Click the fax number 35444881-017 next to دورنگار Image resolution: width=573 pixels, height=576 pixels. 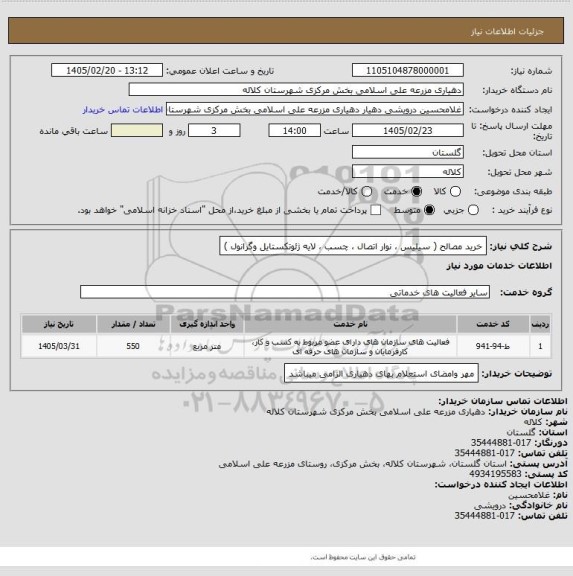tap(501, 443)
